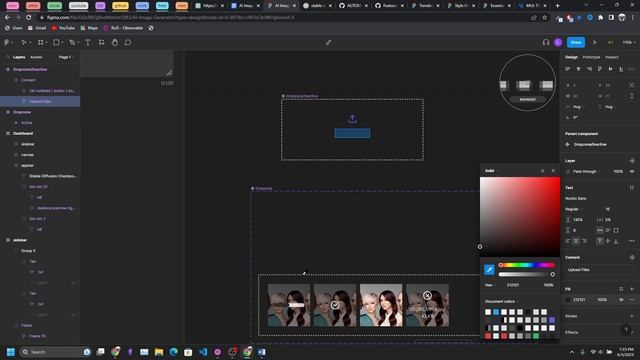
Task: Set text vertical align middle
Action: [x=608, y=241]
